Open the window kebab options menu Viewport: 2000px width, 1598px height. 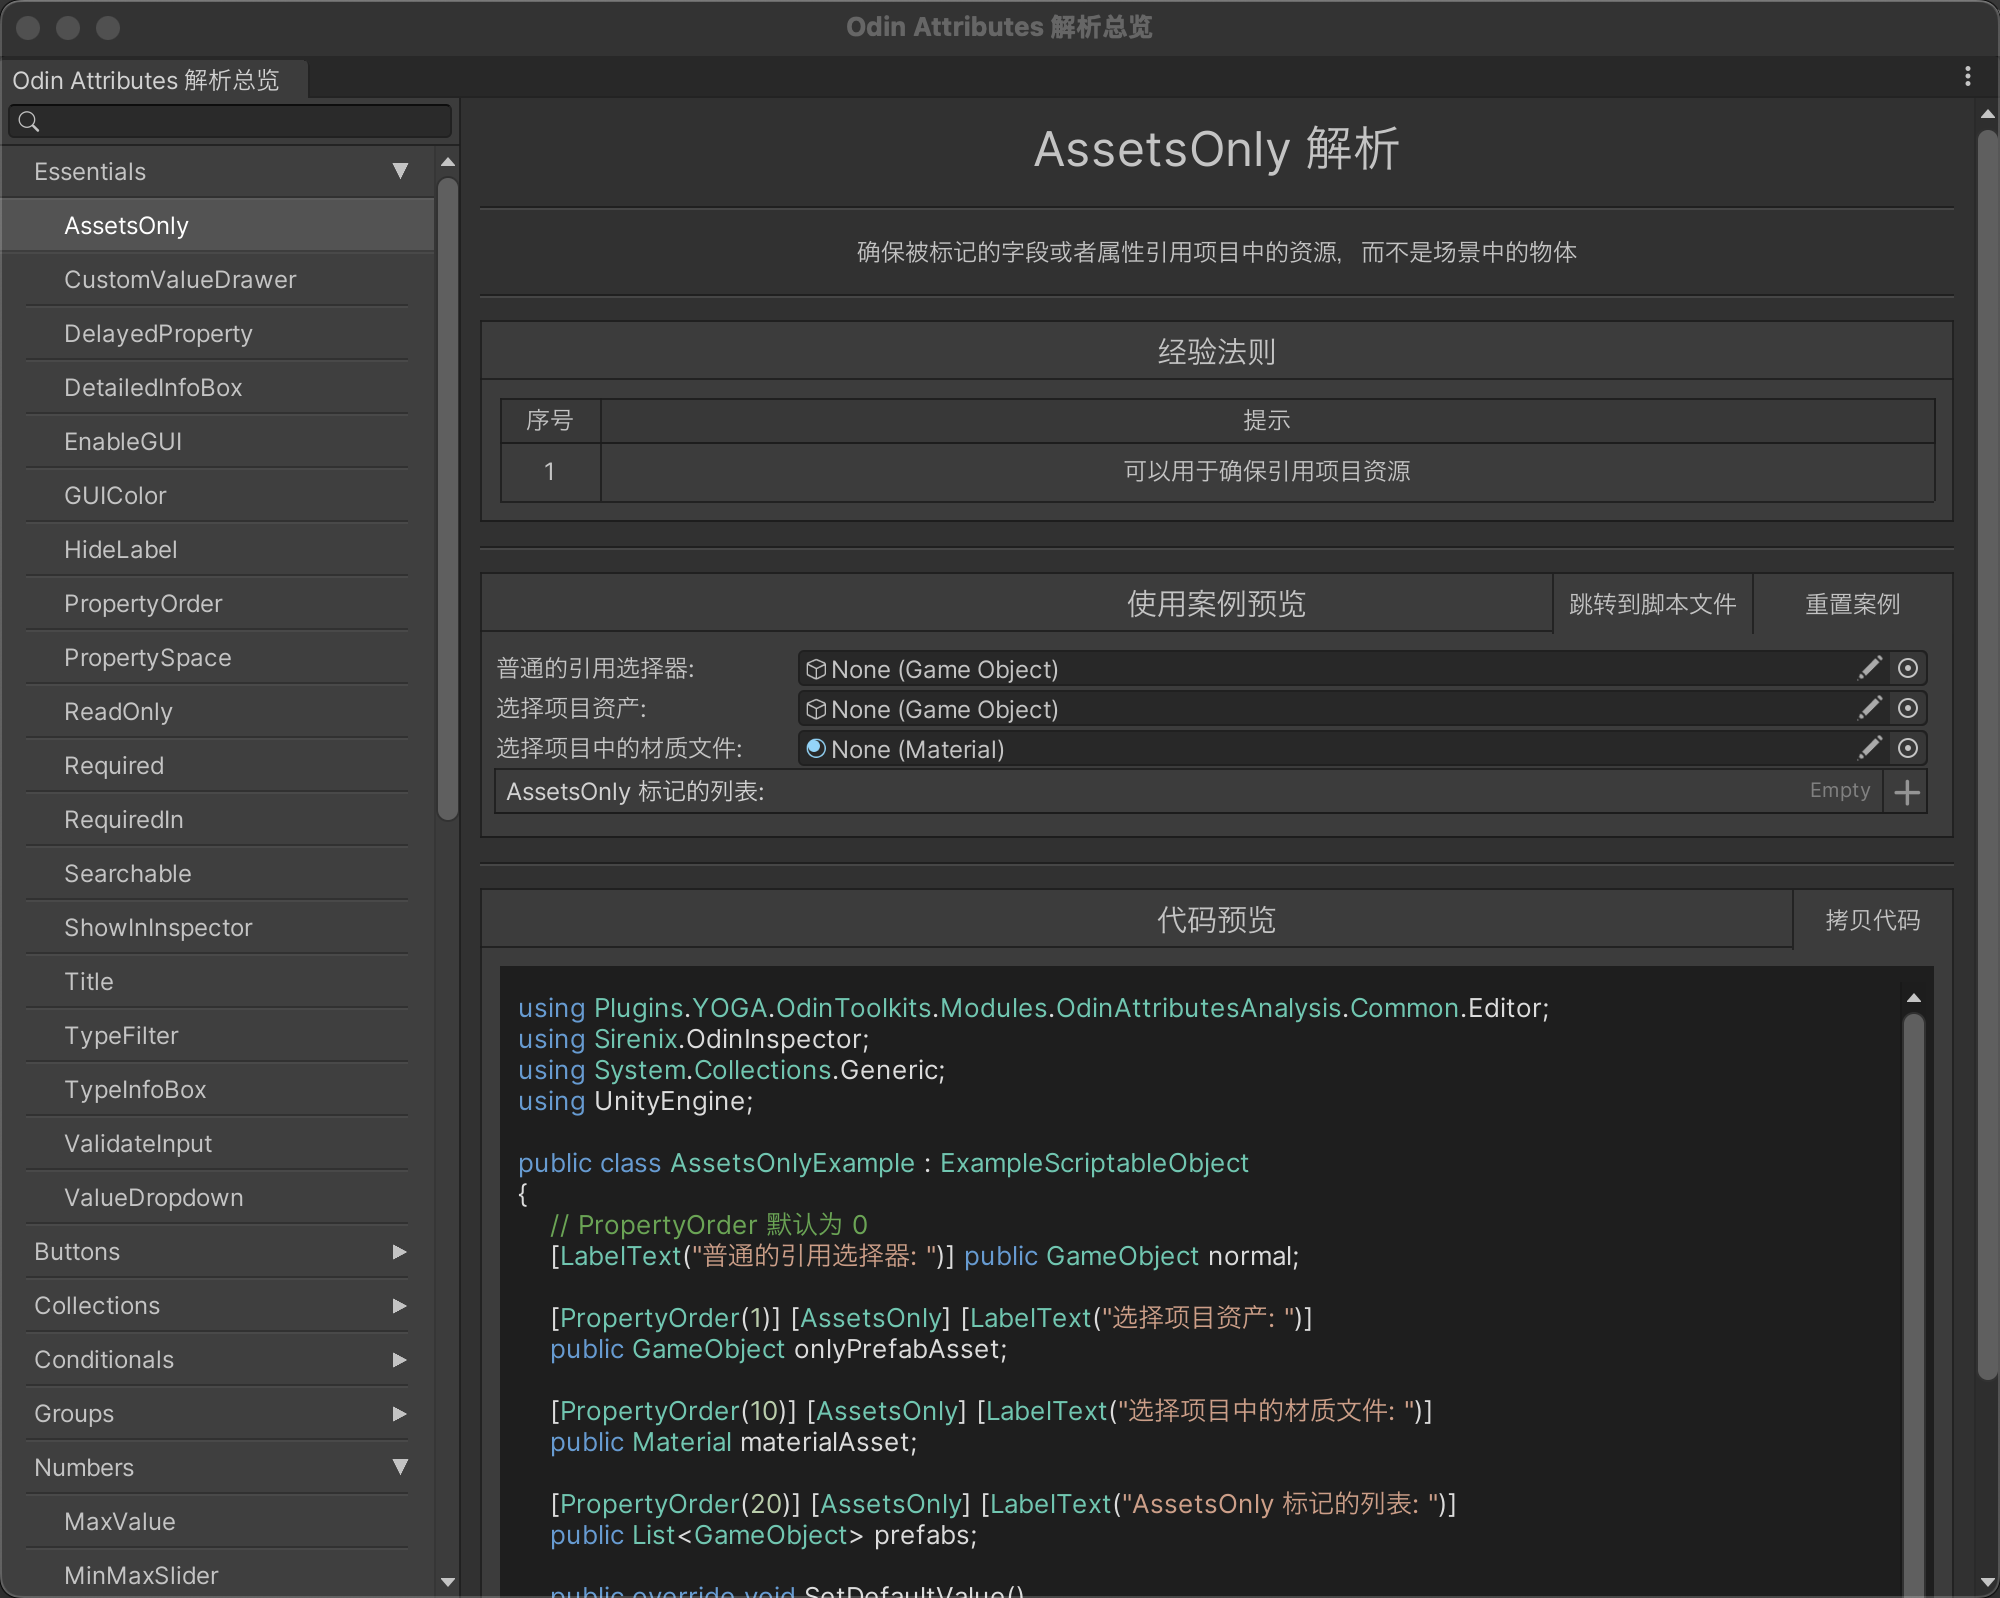(1967, 76)
